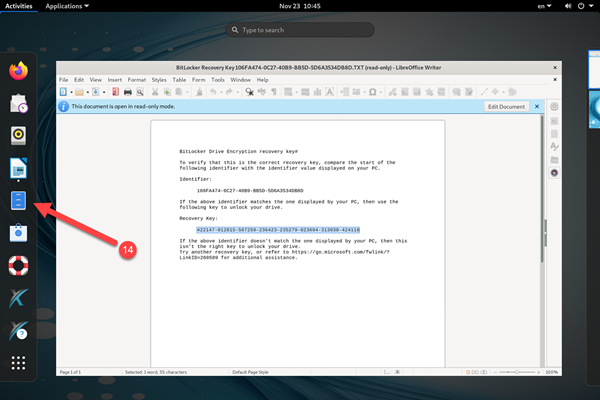Viewport: 600px width, 400px height.
Task: Click the Insert Chart icon
Action: [x=317, y=92]
